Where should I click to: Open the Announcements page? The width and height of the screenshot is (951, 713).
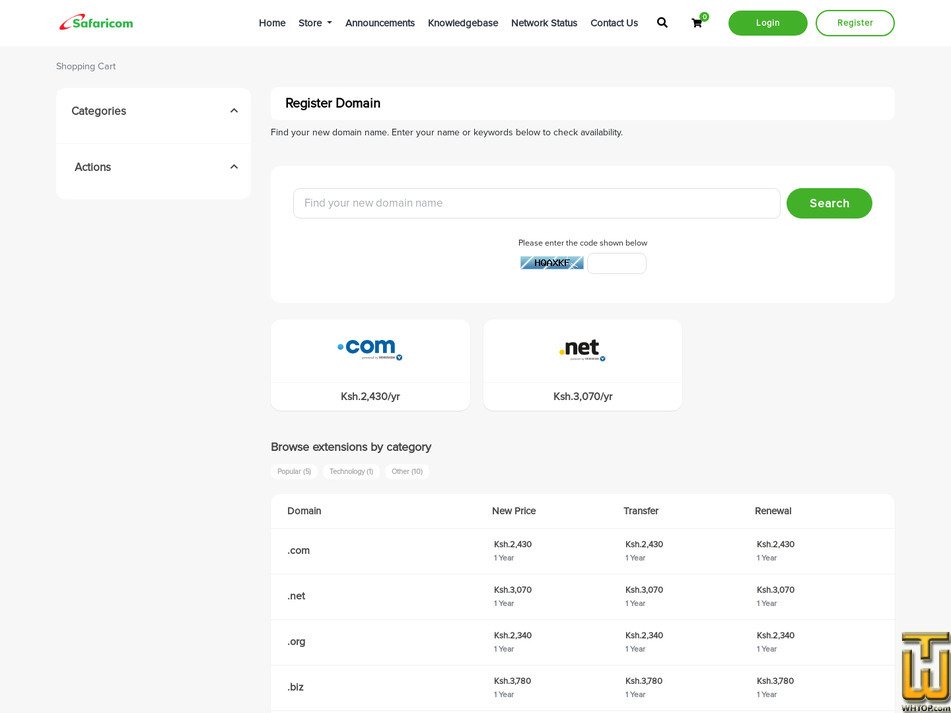tap(380, 23)
